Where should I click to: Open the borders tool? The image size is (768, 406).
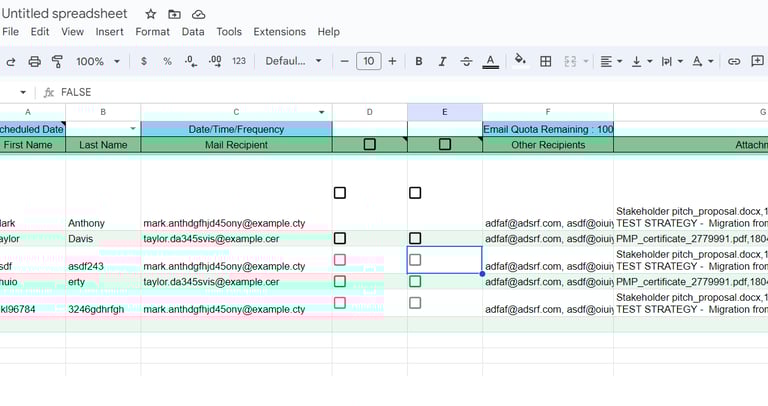[546, 61]
